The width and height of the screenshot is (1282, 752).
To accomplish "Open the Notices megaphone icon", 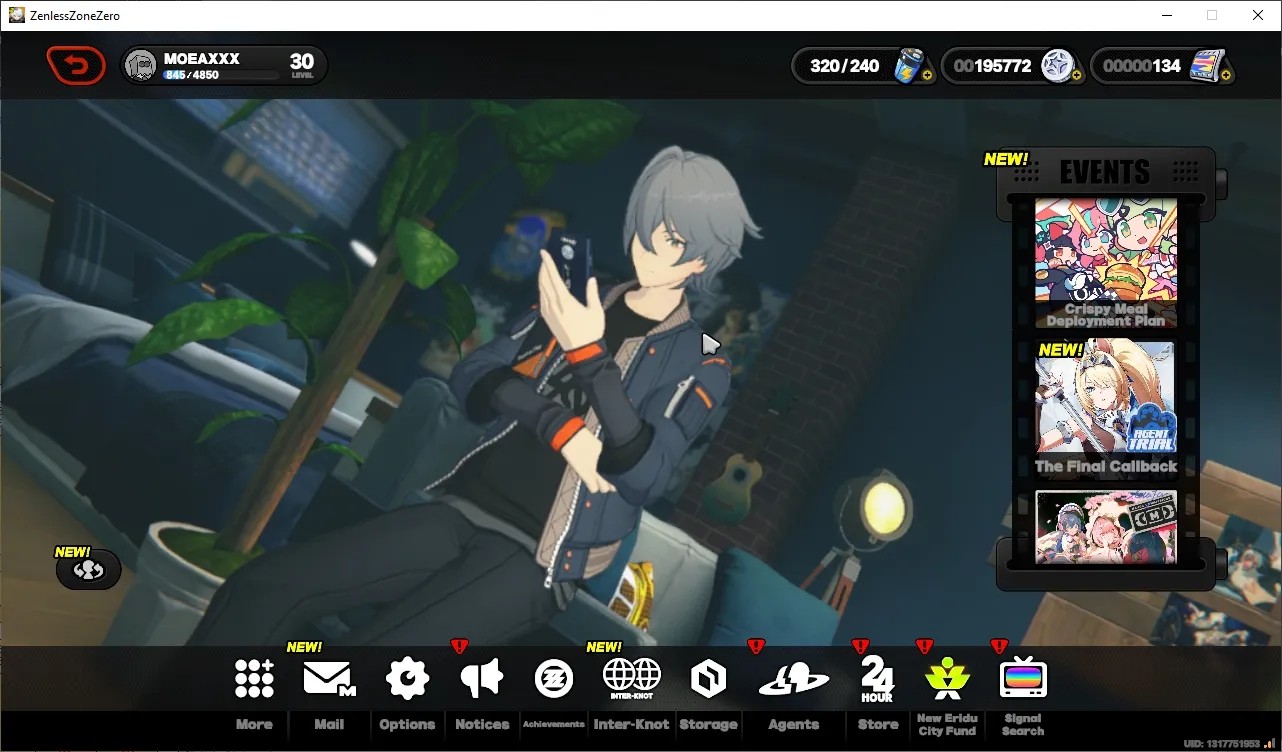I will [x=482, y=678].
